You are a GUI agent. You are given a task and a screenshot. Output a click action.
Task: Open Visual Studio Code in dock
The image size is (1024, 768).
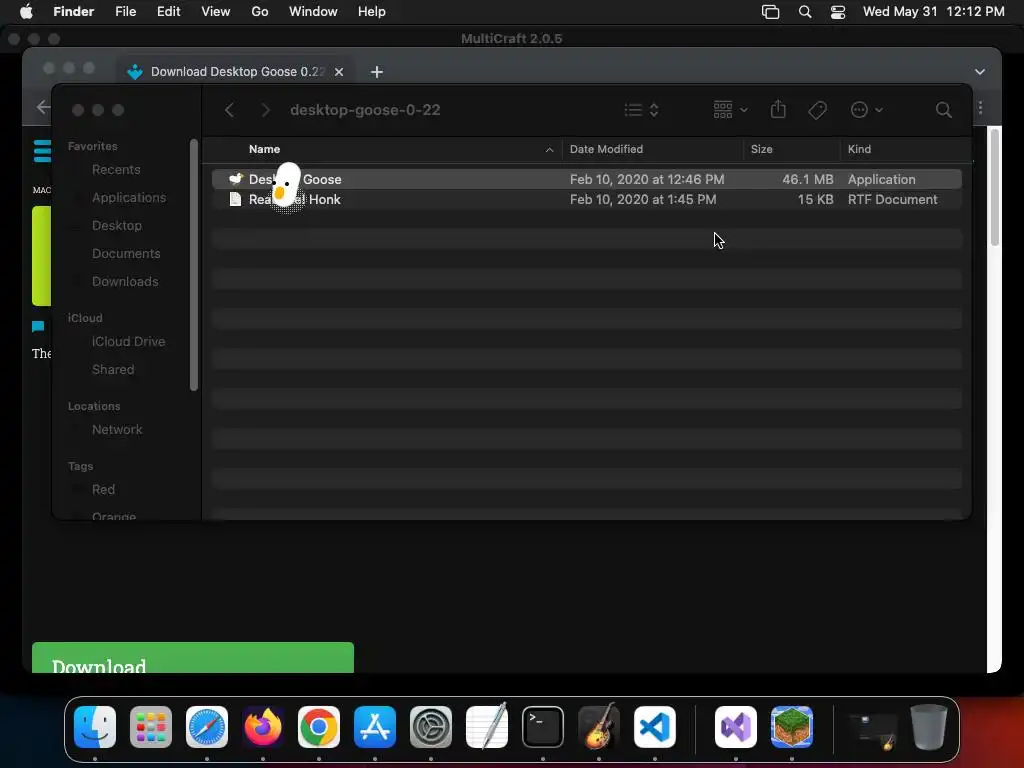(655, 727)
